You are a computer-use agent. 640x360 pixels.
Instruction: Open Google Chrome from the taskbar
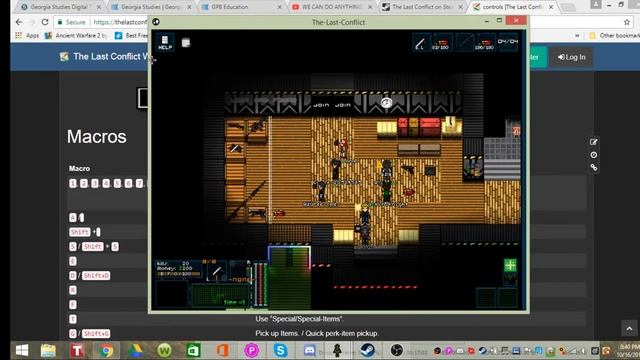coord(106,350)
